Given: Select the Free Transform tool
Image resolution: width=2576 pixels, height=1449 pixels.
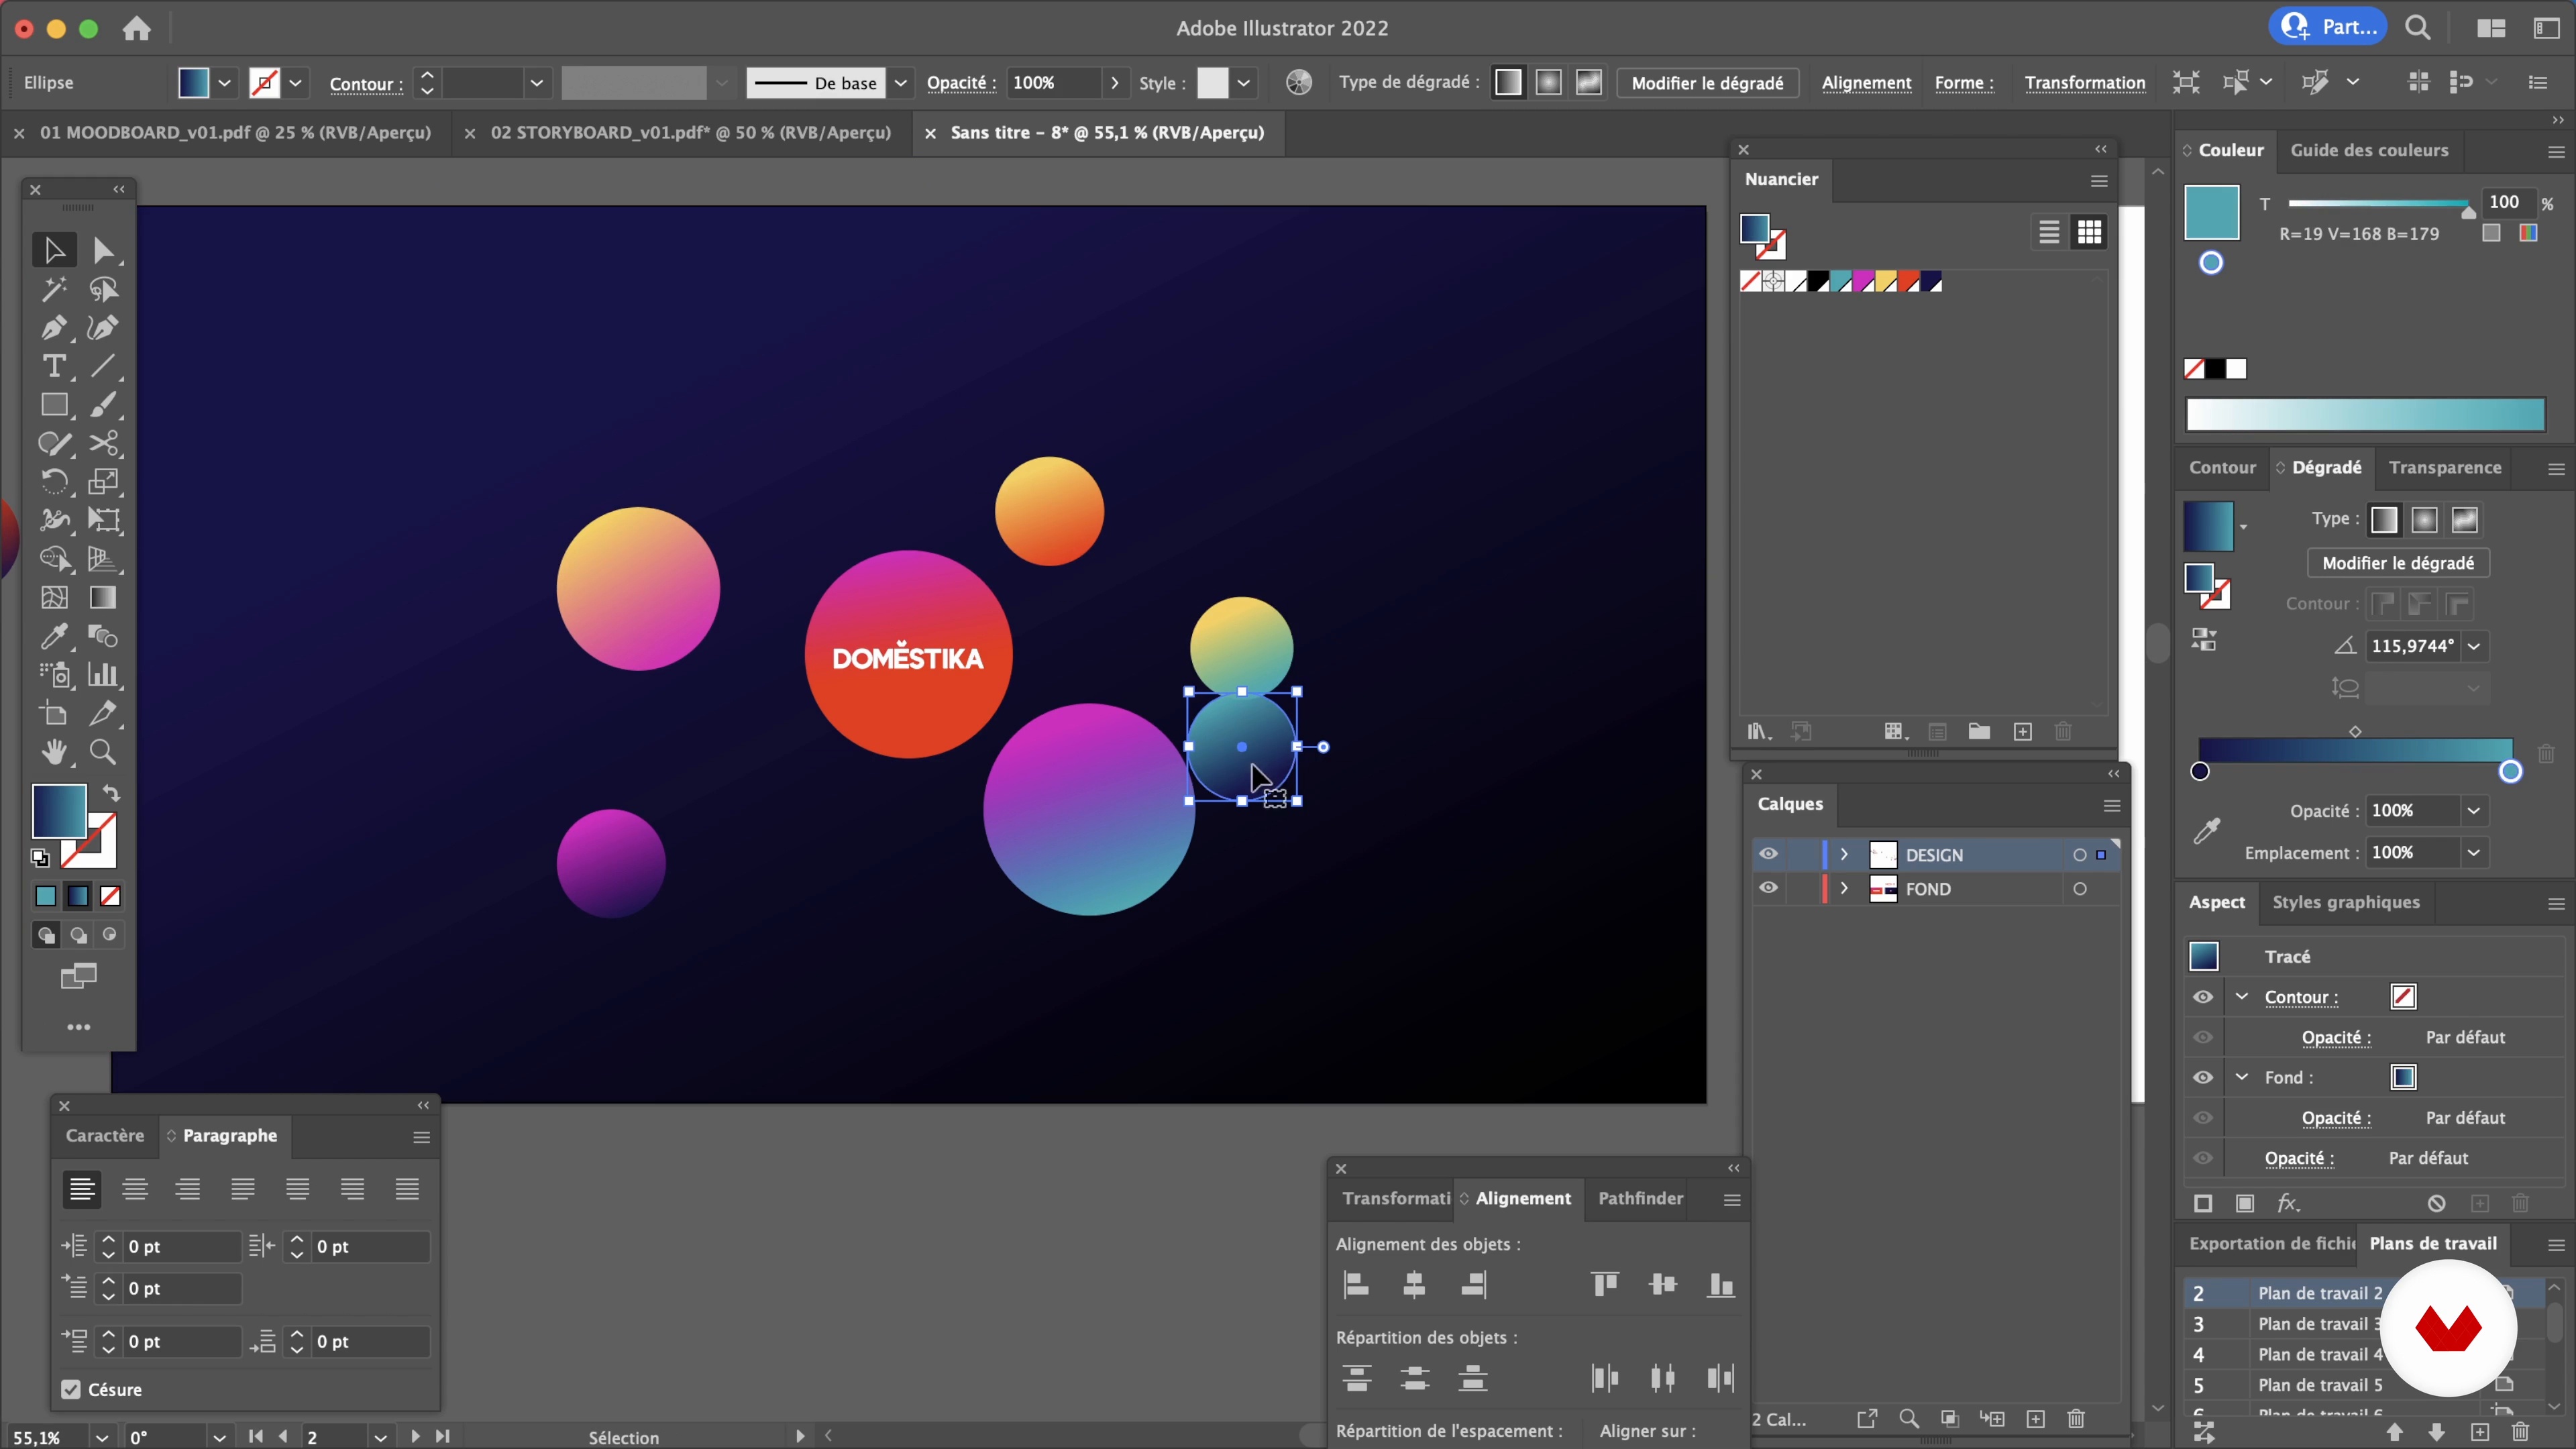Looking at the screenshot, I should 103,520.
